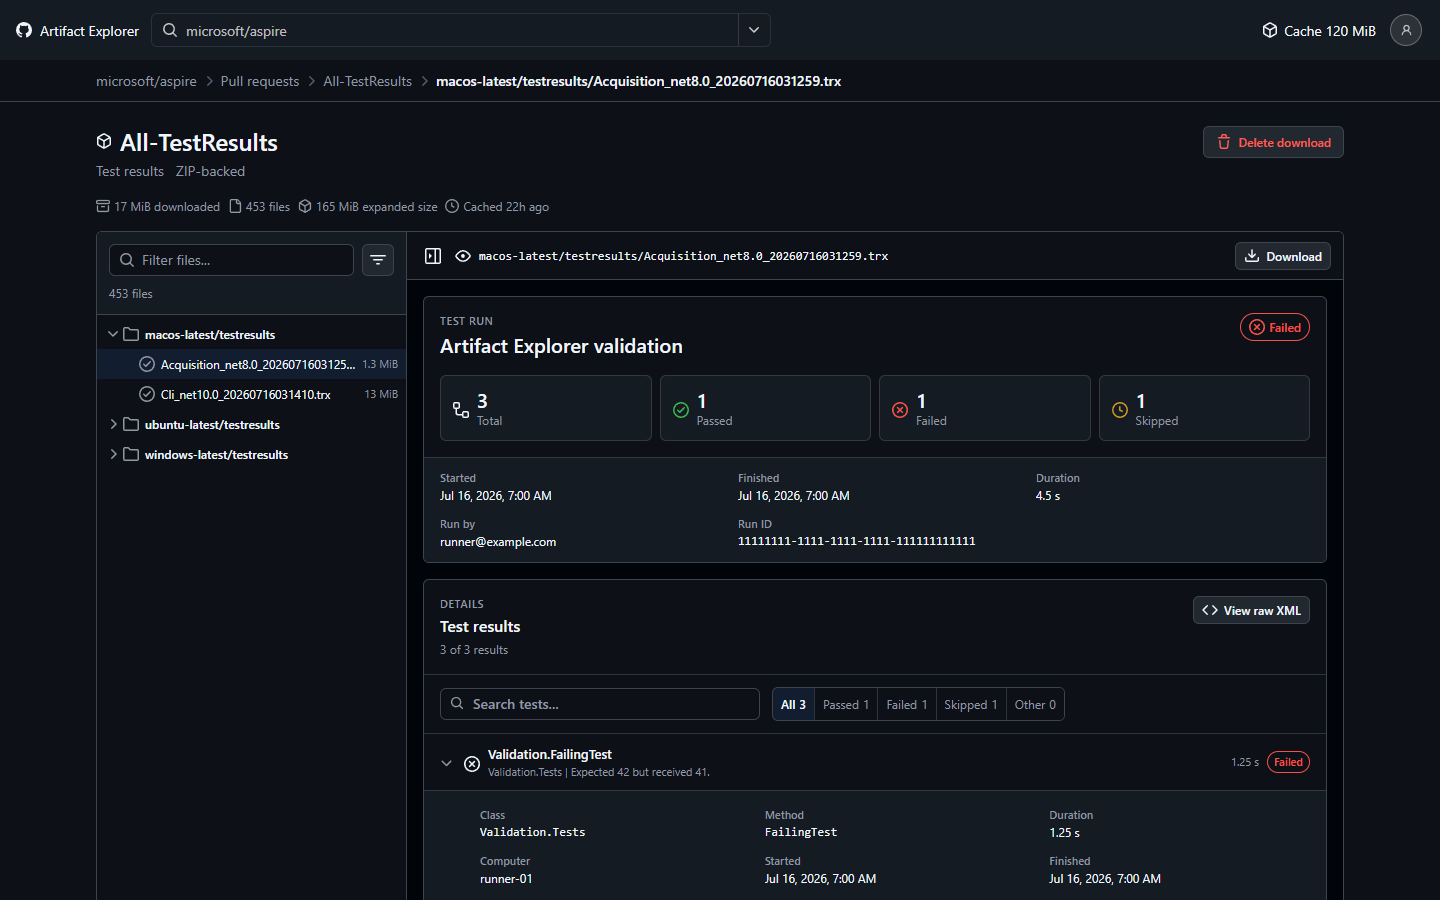Screen dimensions: 1440x900
Task: Click the Skipped tests summary card
Action: [1204, 408]
